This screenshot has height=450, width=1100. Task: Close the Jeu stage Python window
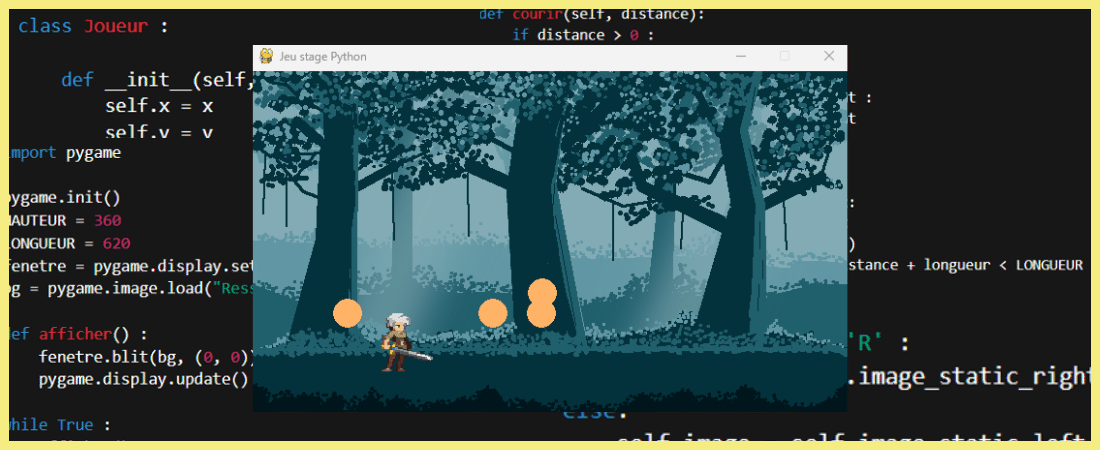click(829, 56)
